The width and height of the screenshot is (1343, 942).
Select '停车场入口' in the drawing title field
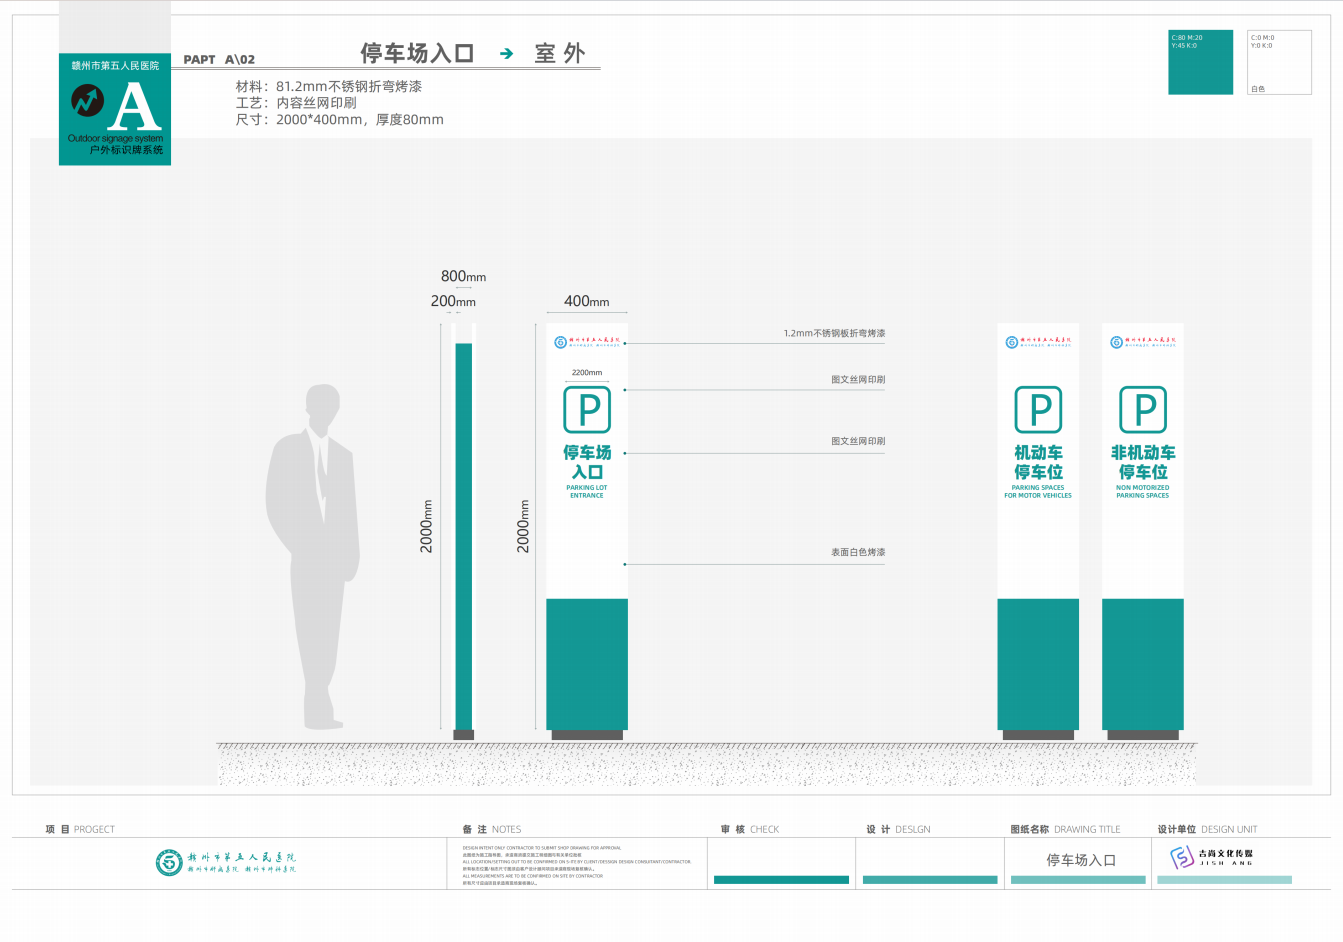pyautogui.click(x=1081, y=860)
